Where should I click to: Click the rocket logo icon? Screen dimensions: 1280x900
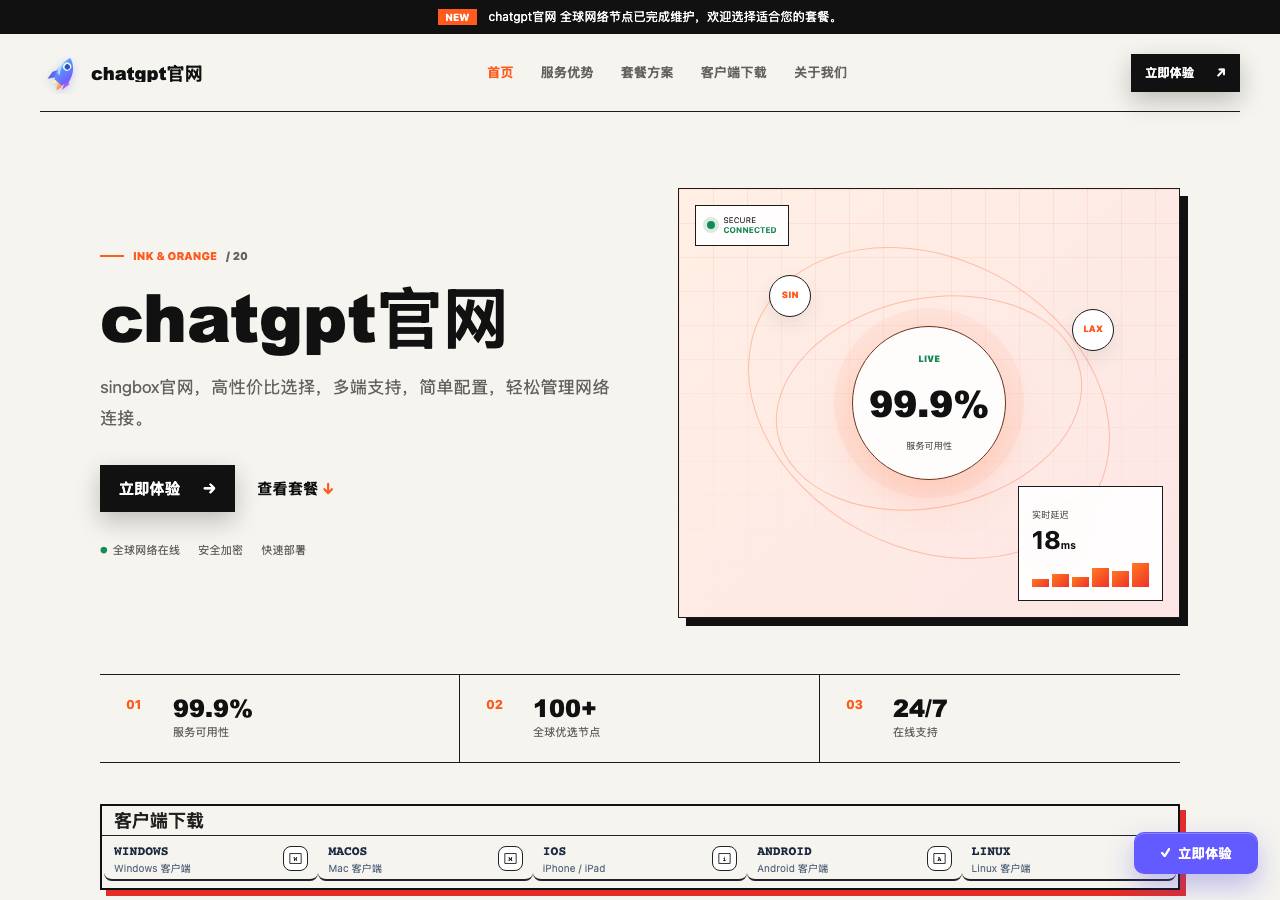61,73
